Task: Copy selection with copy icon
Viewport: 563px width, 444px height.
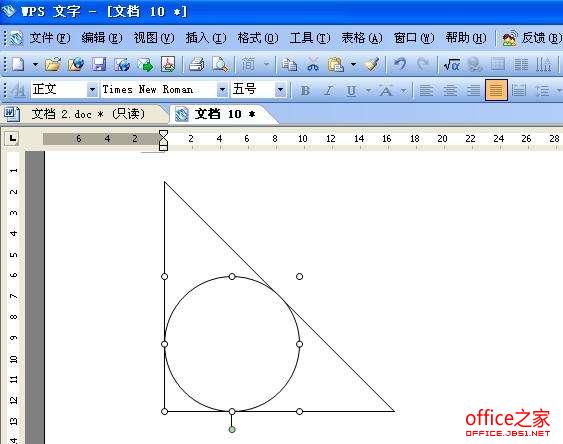Action: coord(289,65)
